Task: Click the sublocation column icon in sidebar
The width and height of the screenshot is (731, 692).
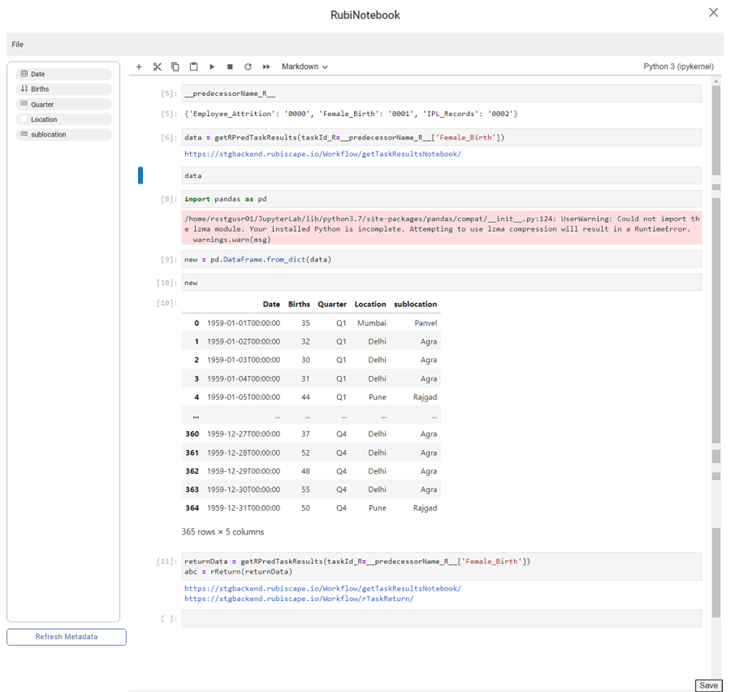Action: point(24,134)
